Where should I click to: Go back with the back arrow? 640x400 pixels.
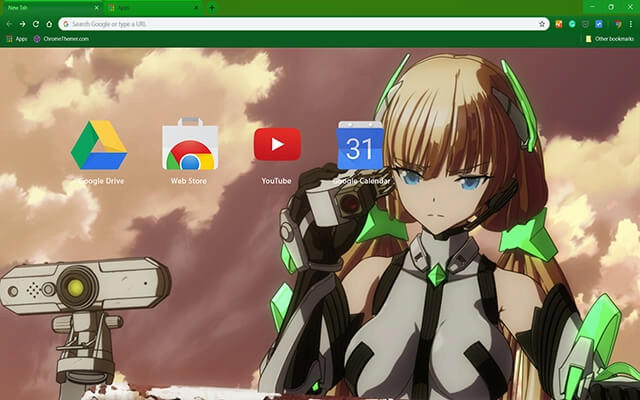(x=9, y=24)
